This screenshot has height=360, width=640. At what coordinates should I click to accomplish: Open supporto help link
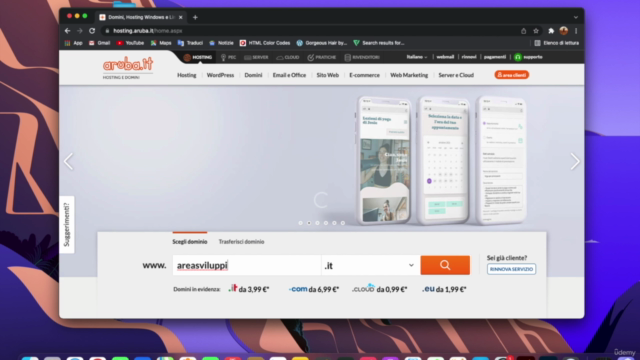point(529,57)
